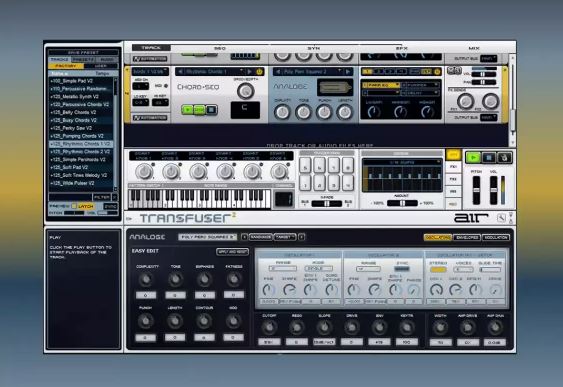Adjust the master Pitch slider
Viewport: 563px width, 387px height.
pos(476,190)
